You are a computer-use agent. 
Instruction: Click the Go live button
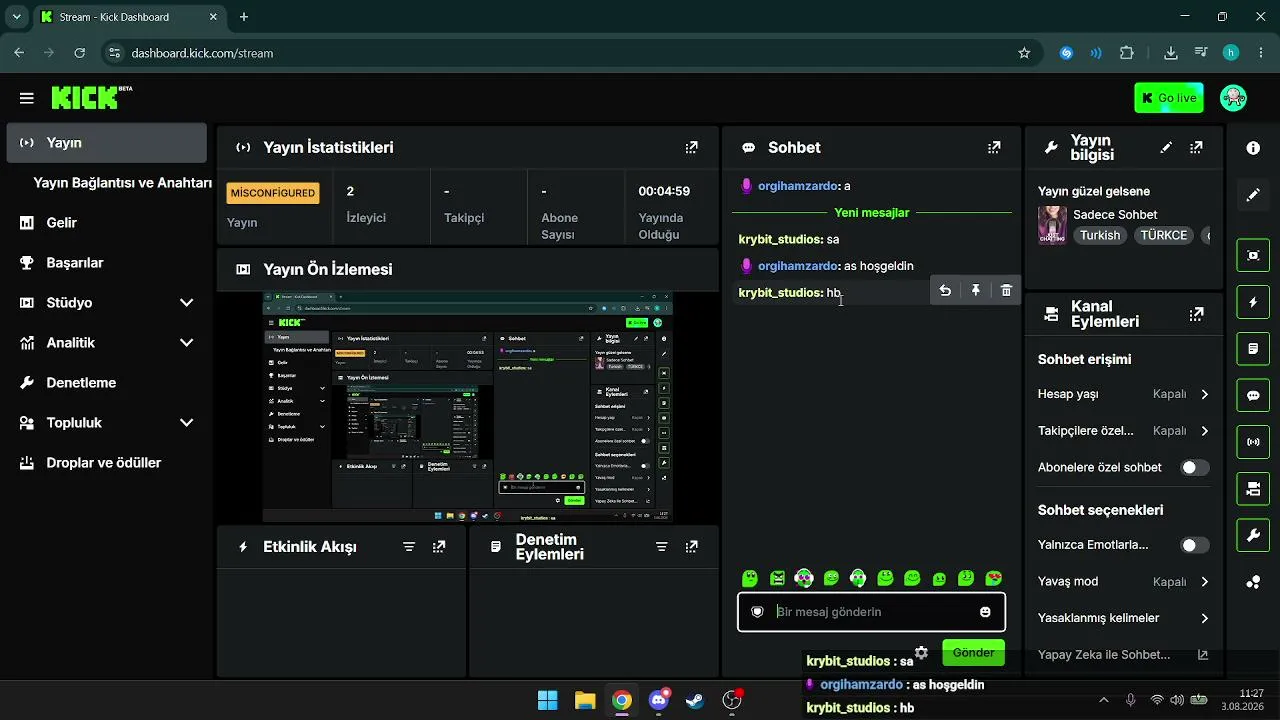click(1169, 98)
